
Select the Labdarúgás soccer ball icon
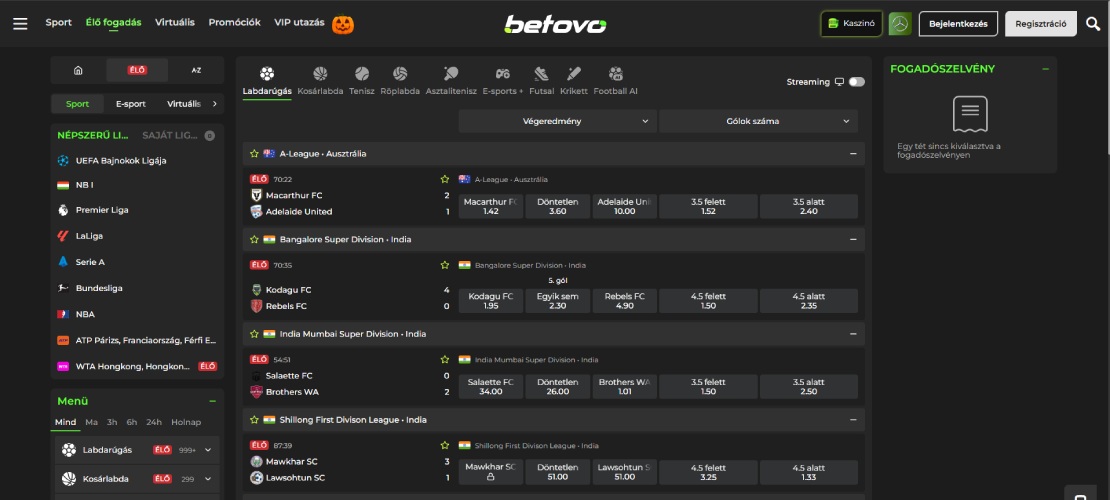coord(267,74)
